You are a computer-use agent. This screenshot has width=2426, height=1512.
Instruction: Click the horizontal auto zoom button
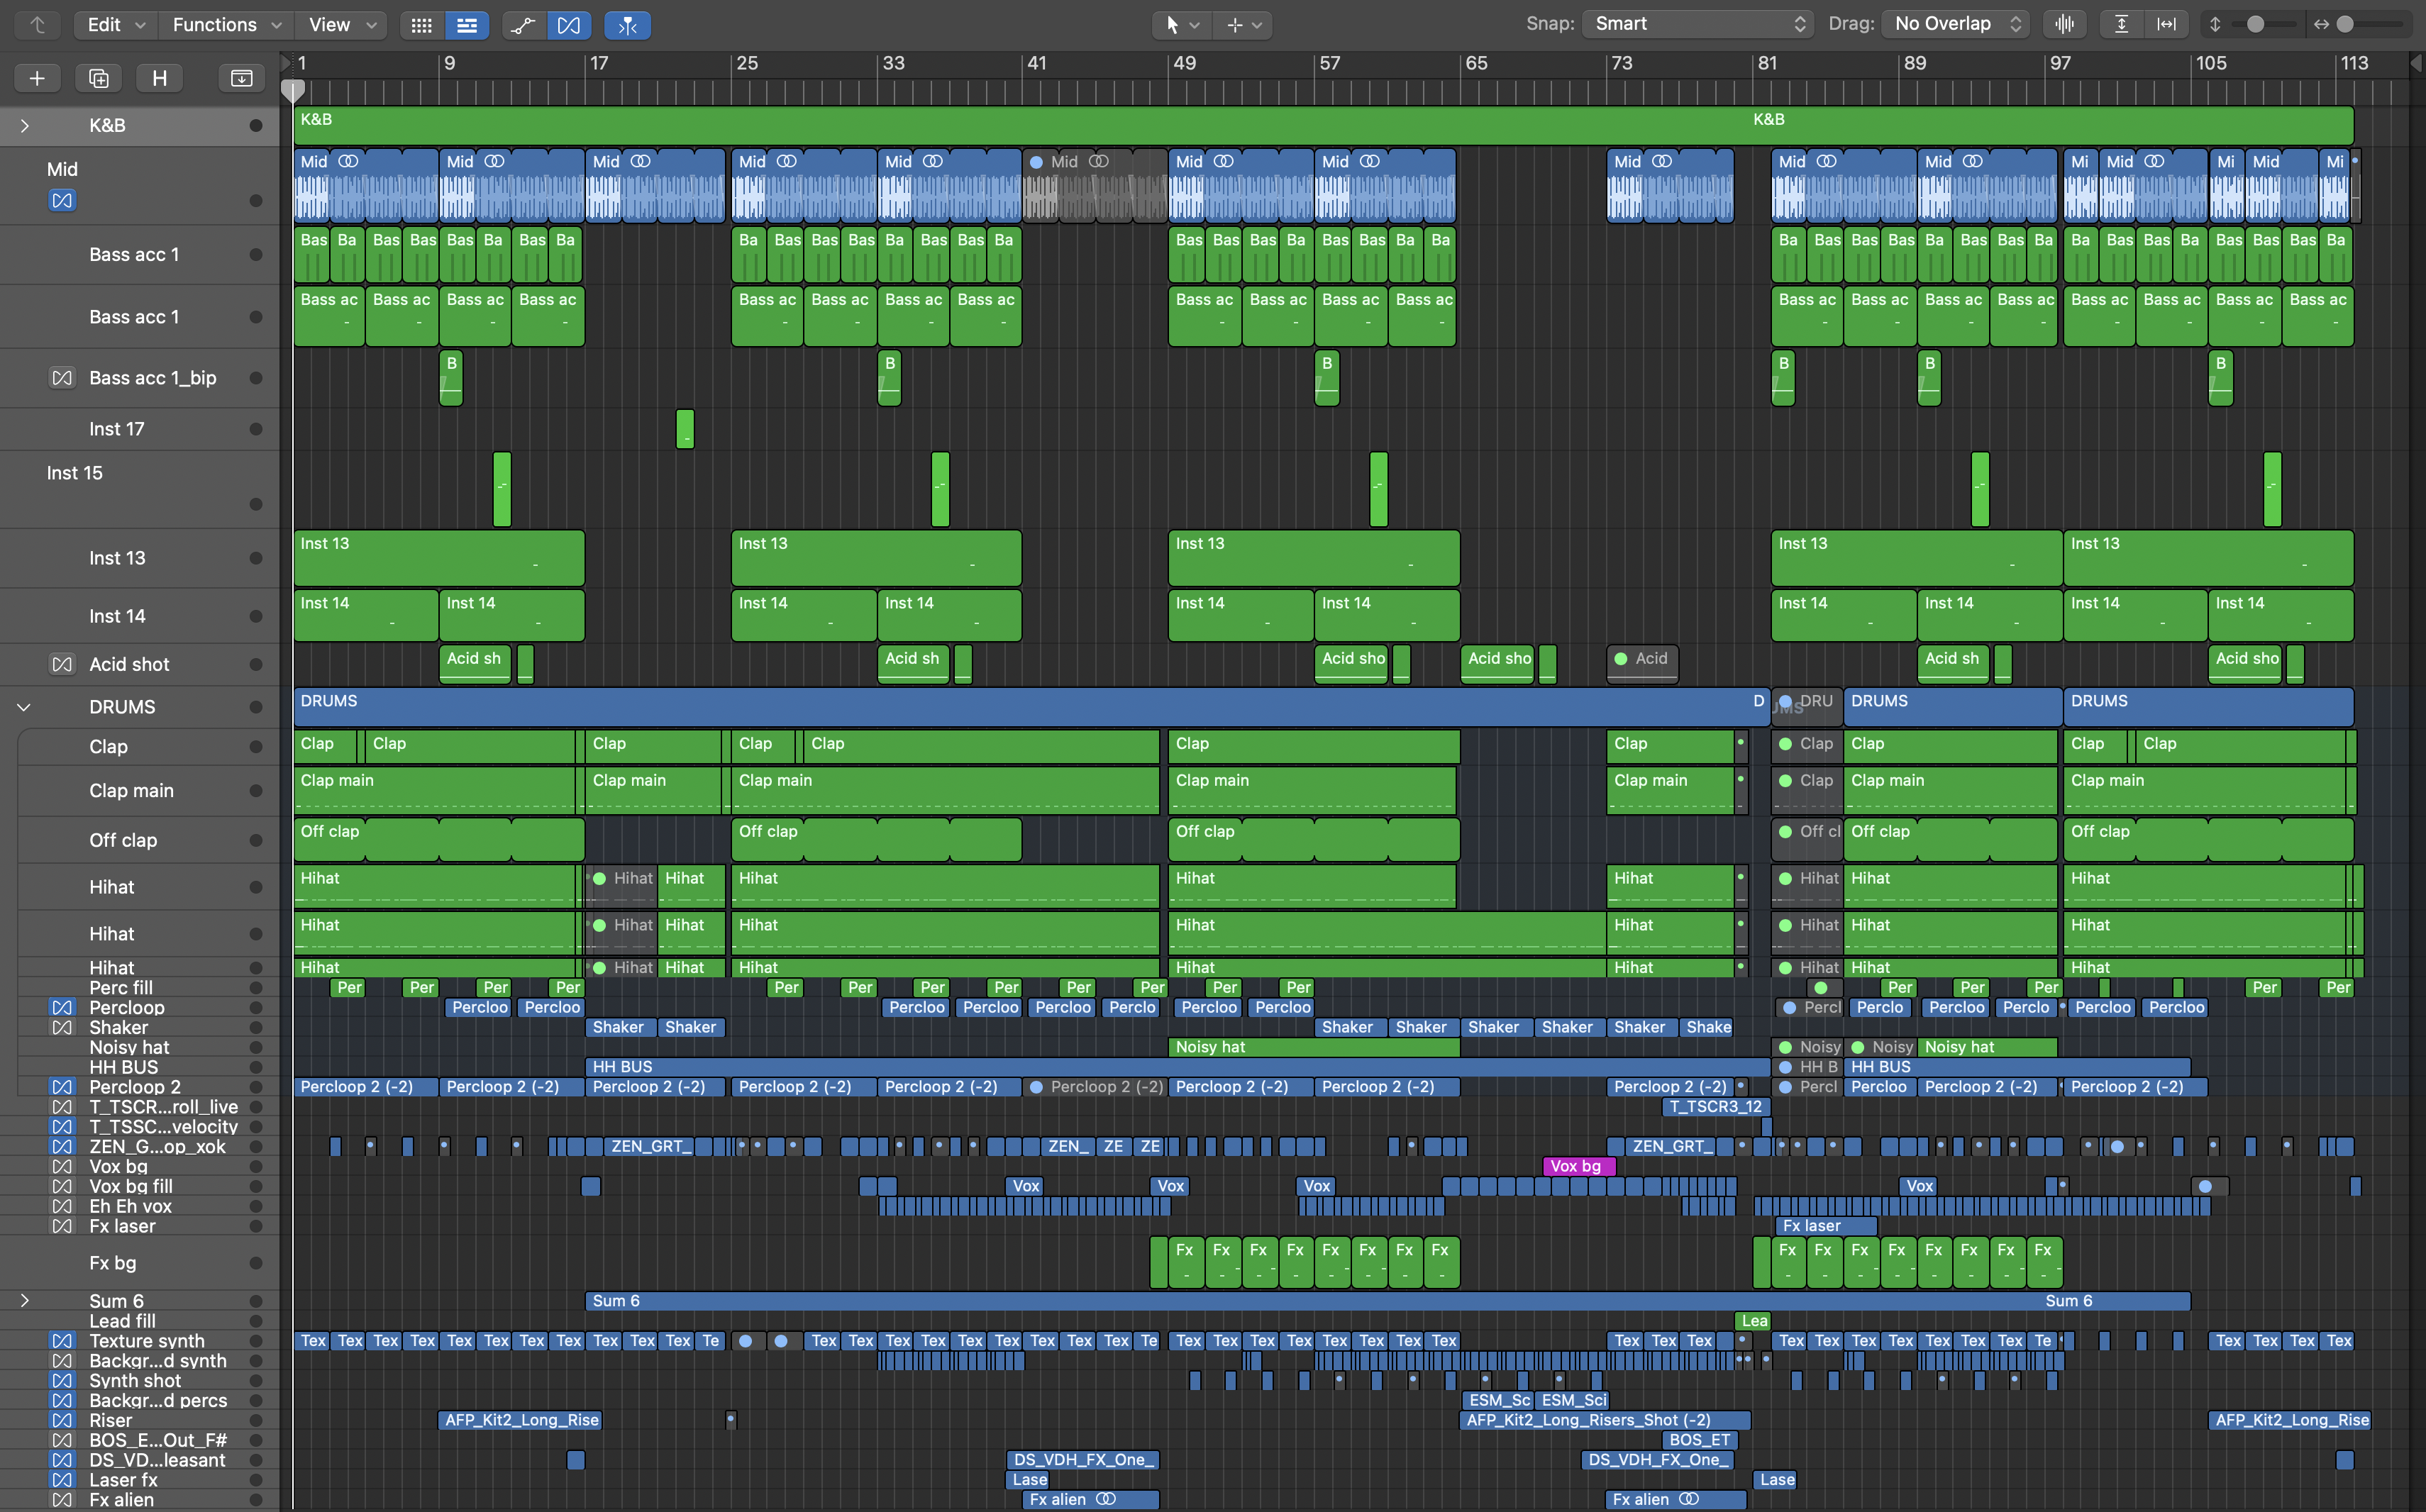(2166, 24)
